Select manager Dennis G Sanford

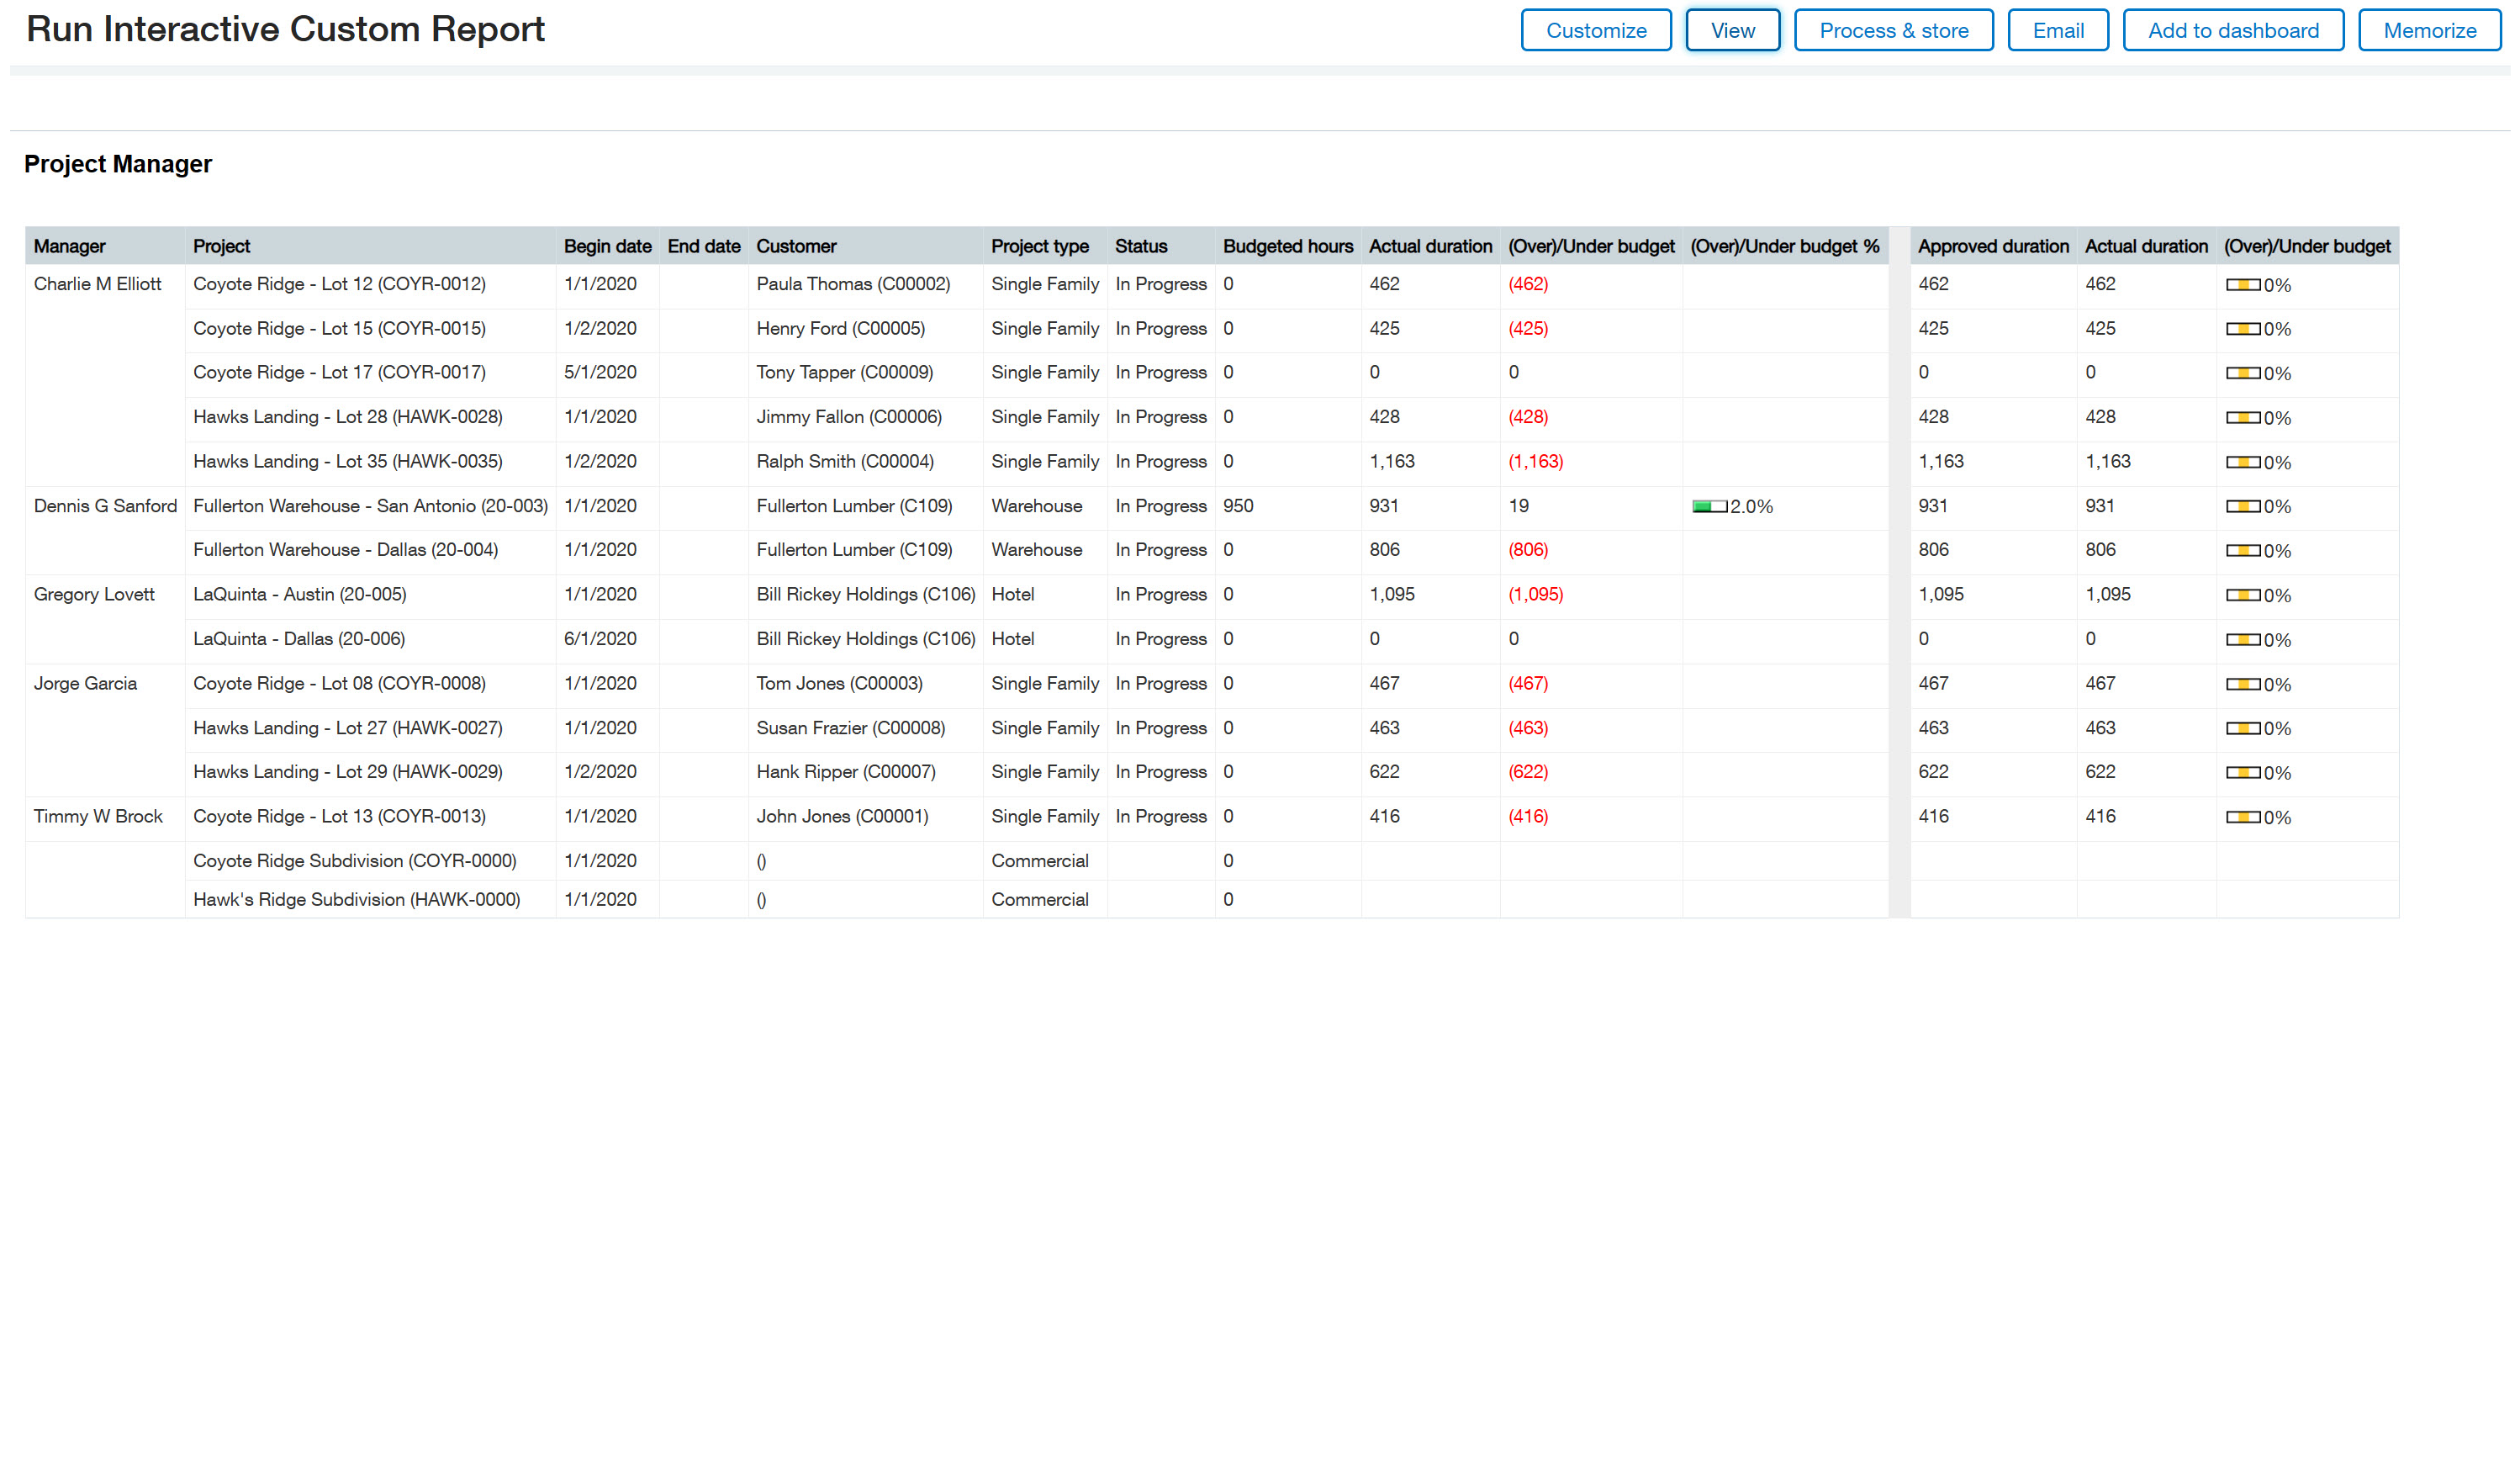coord(105,506)
